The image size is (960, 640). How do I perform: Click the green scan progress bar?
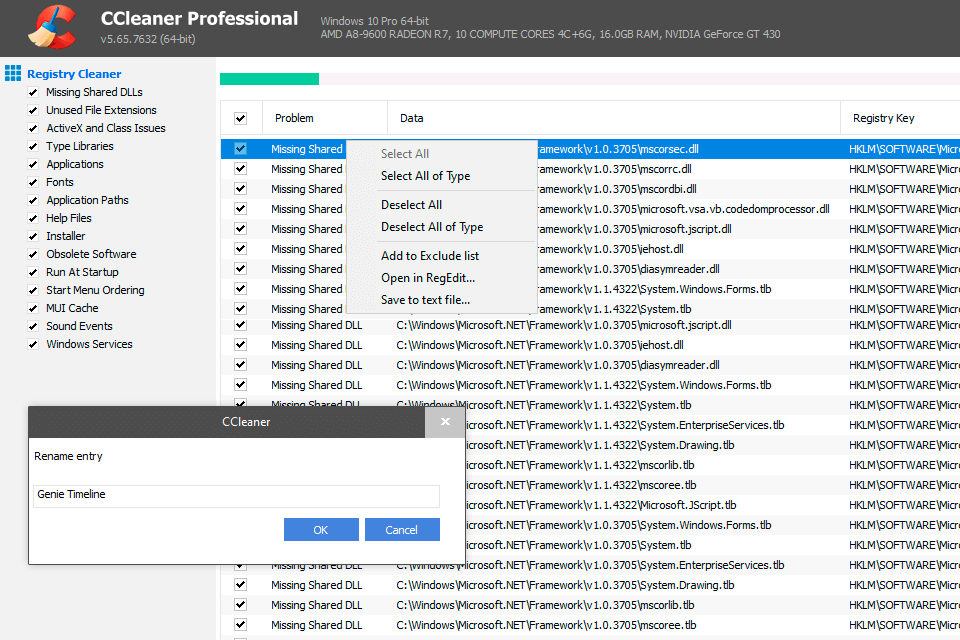(269, 79)
